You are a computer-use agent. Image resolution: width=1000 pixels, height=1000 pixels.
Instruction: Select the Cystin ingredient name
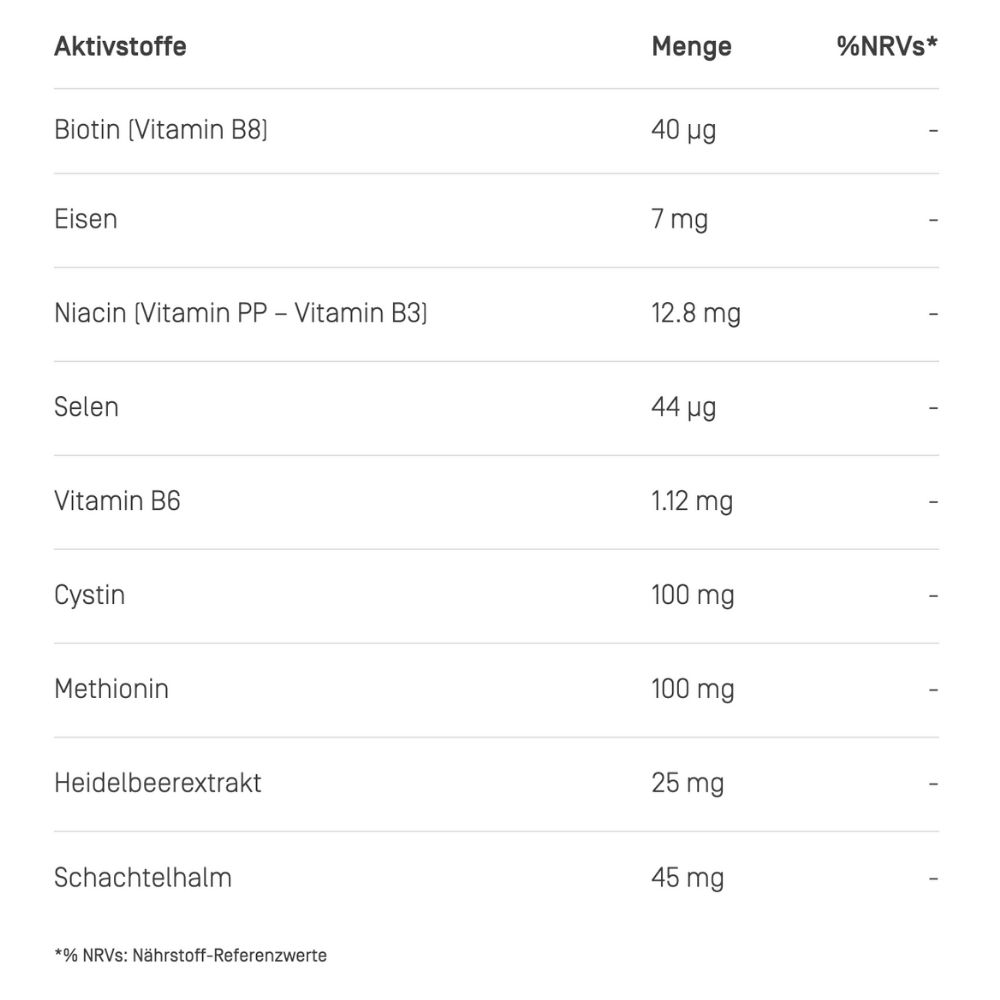[90, 595]
